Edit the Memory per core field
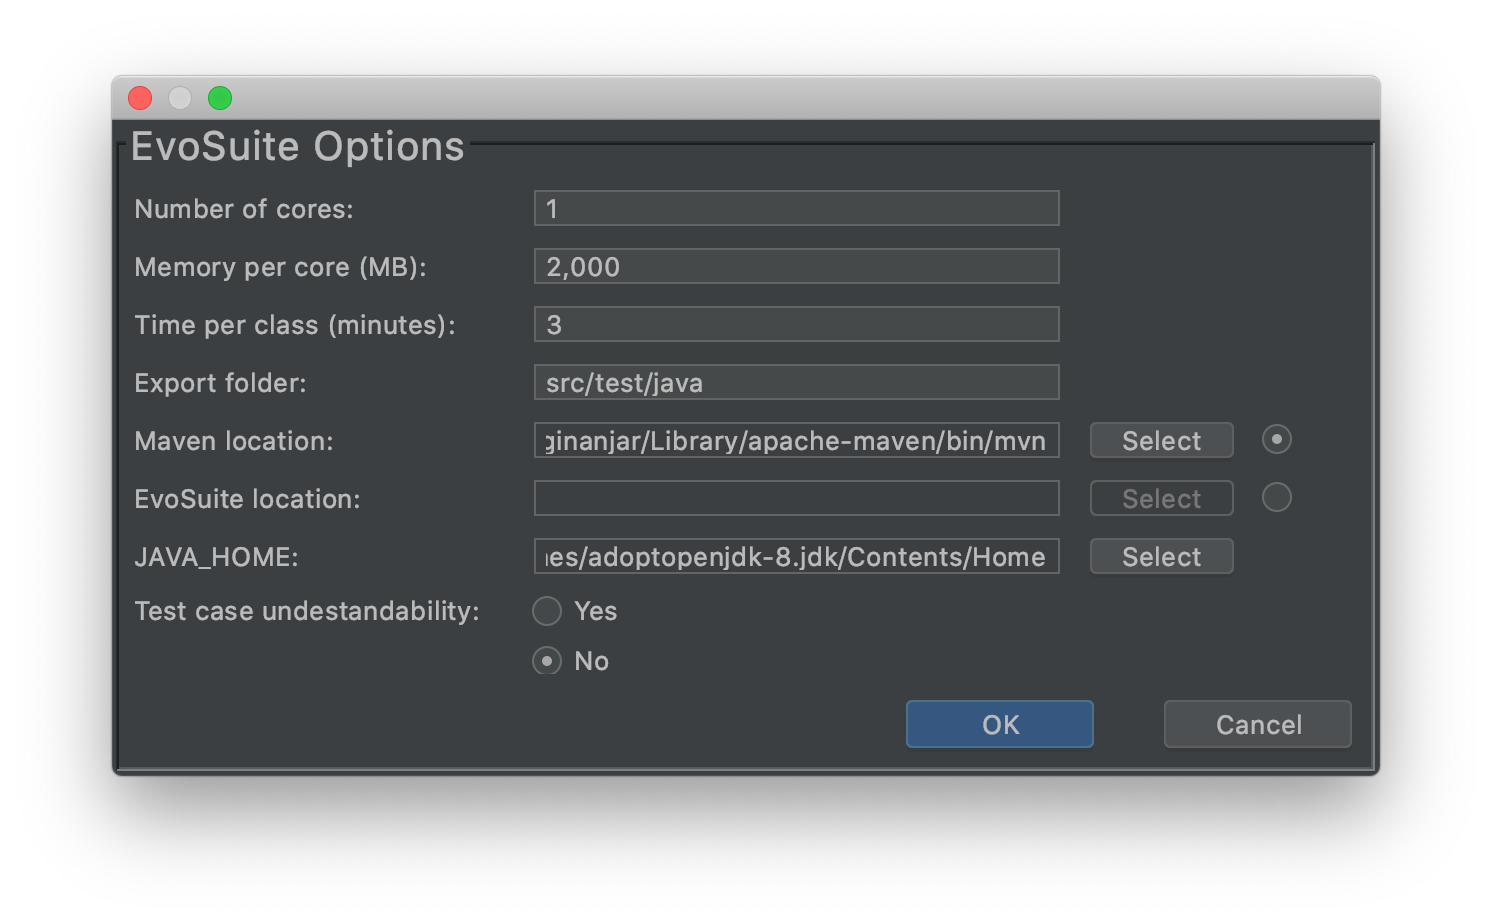This screenshot has width=1492, height=924. click(x=796, y=266)
